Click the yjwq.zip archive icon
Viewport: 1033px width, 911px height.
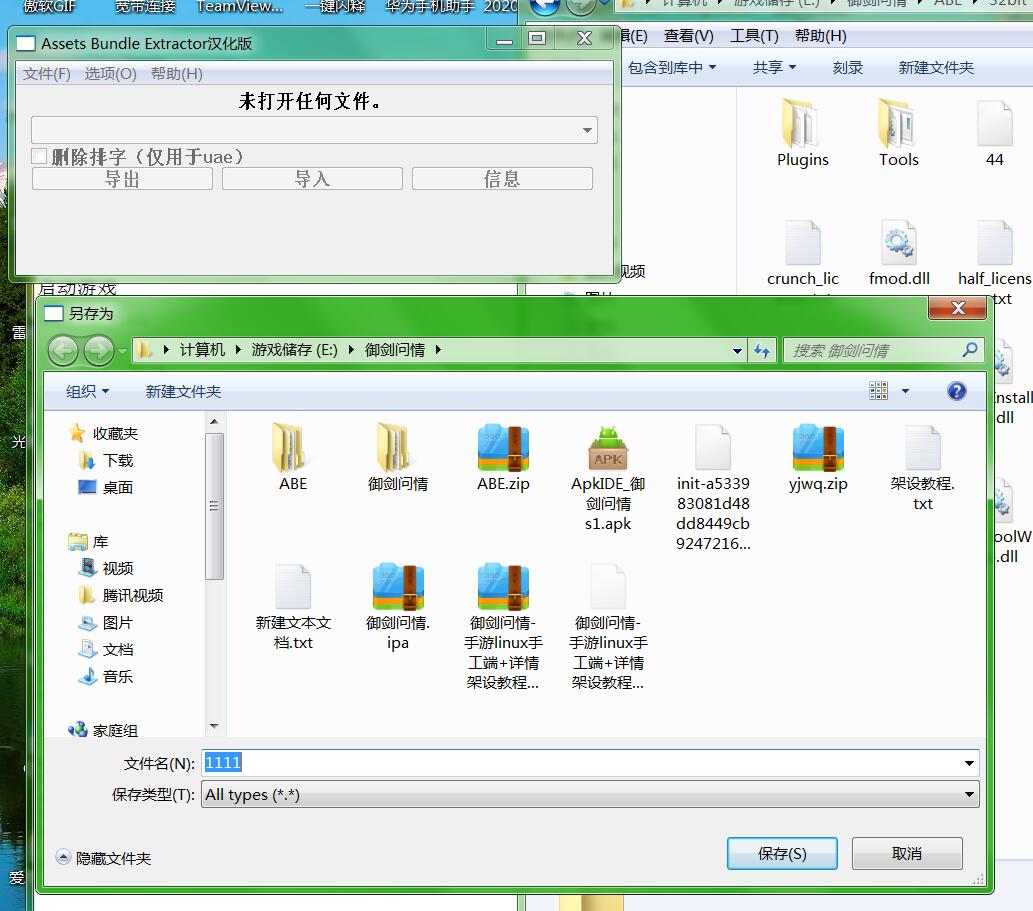(x=817, y=448)
